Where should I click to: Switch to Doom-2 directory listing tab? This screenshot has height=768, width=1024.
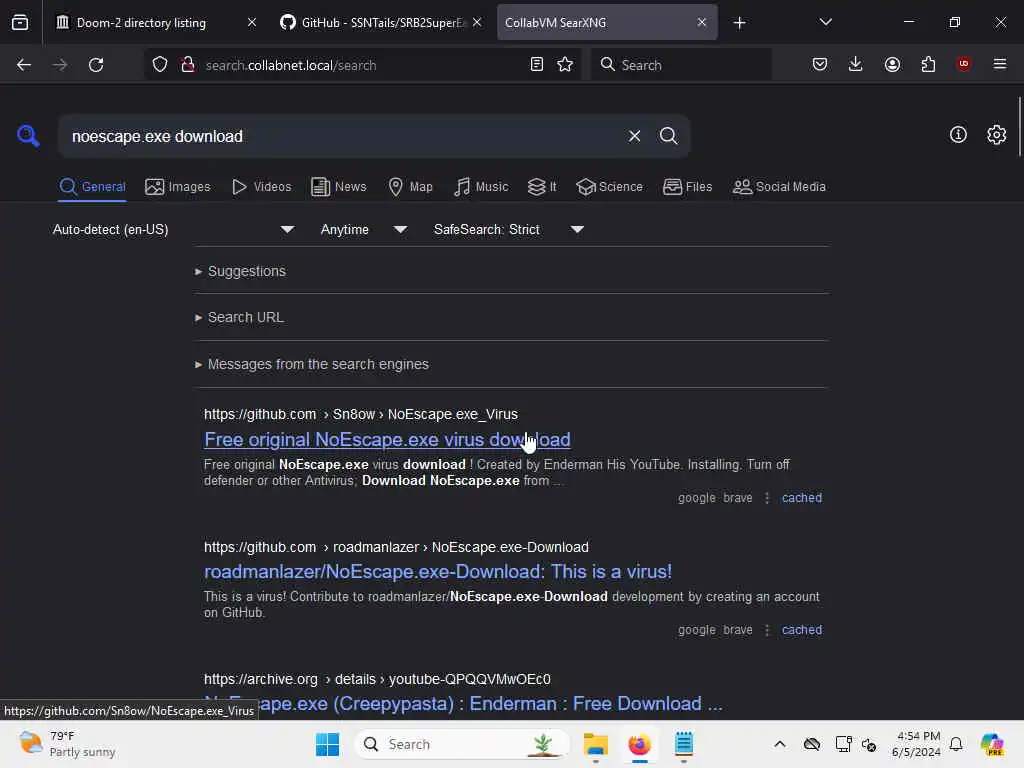pyautogui.click(x=141, y=23)
